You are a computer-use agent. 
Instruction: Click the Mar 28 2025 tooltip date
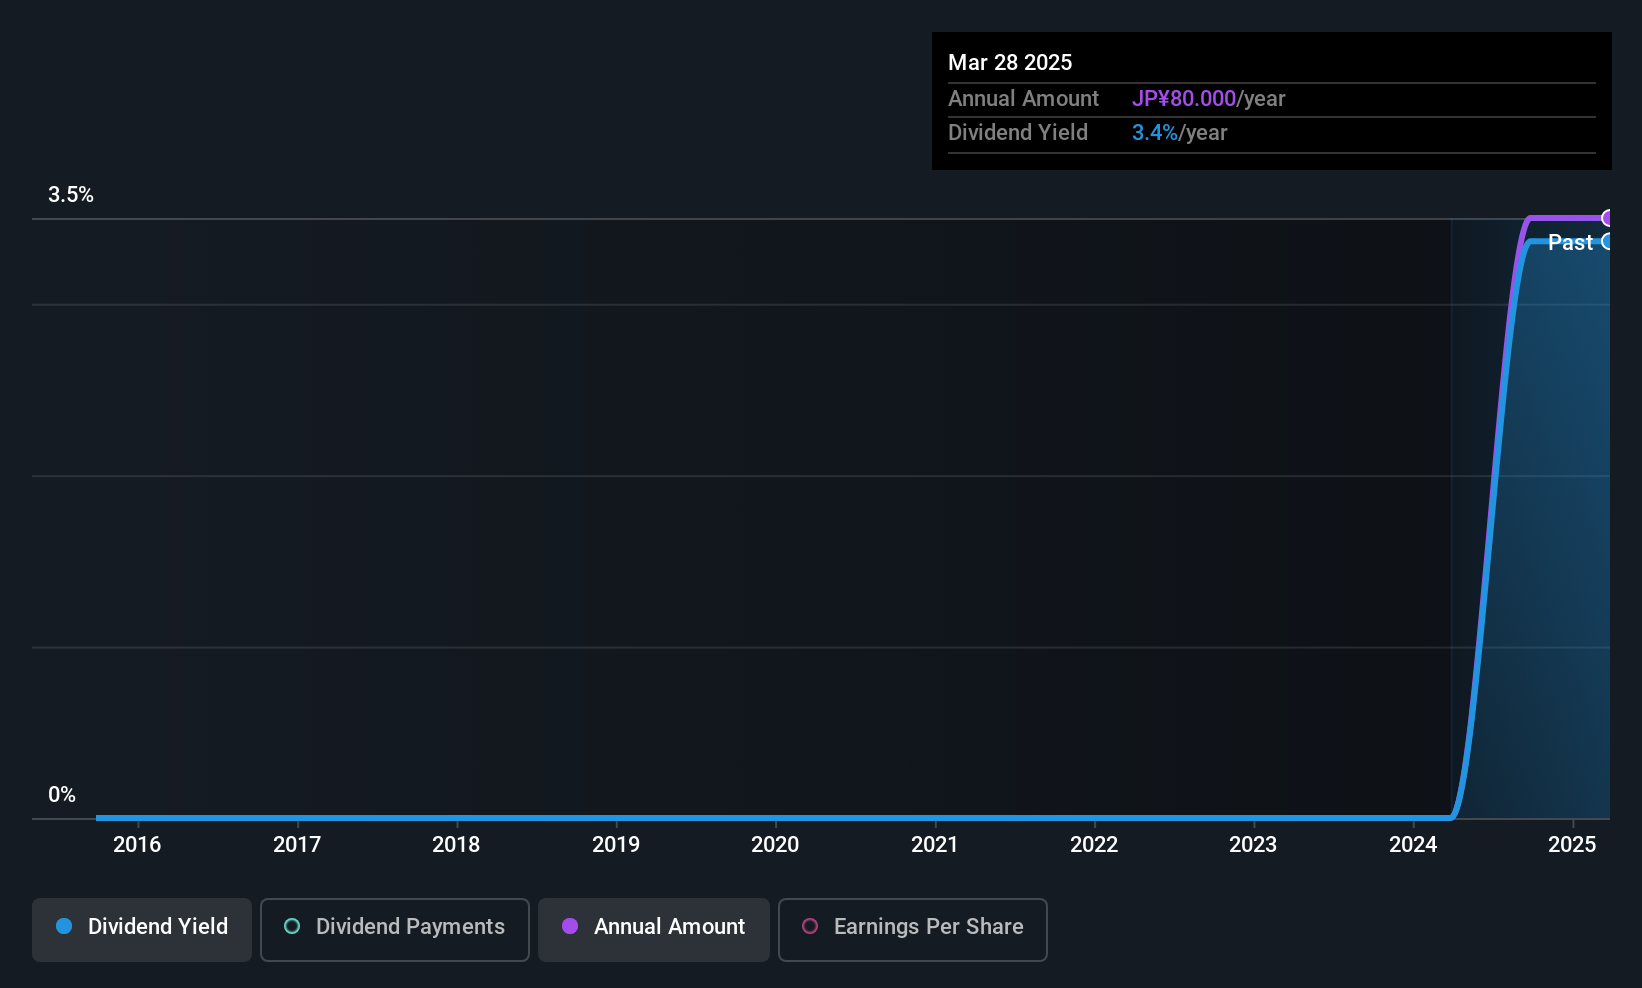[1010, 62]
